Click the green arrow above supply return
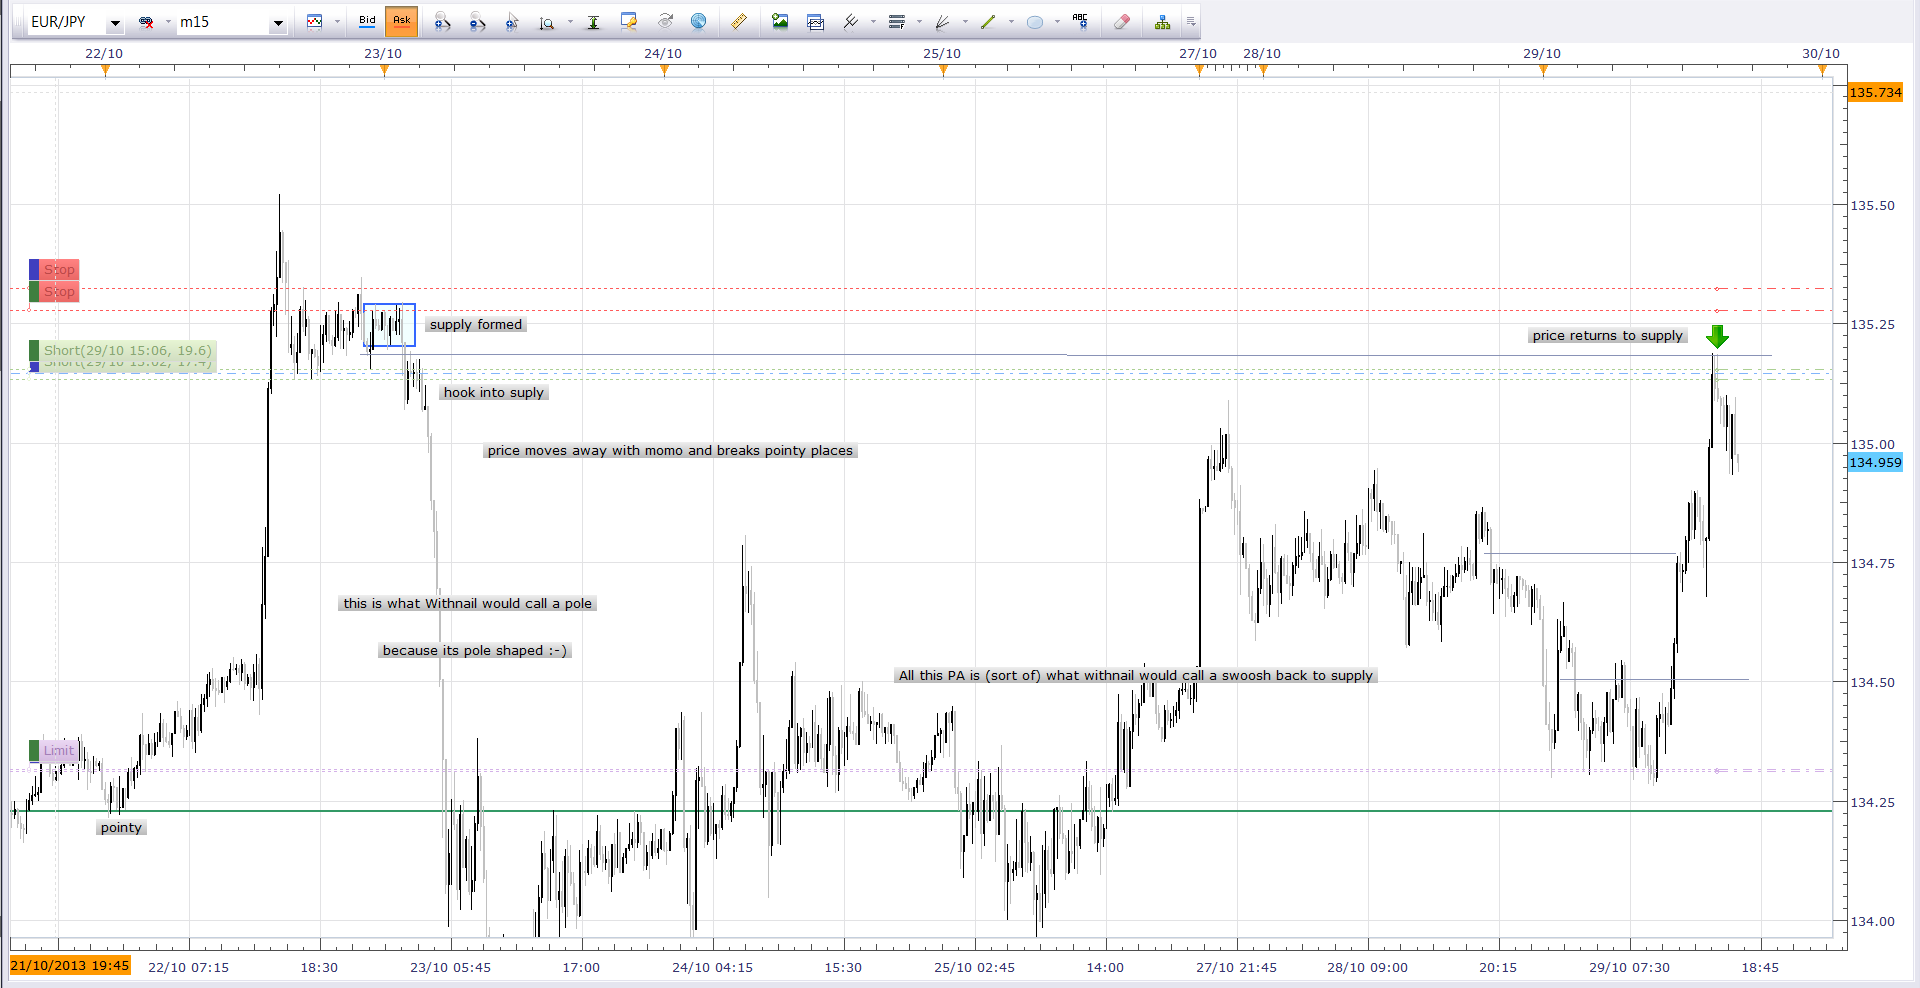The height and width of the screenshot is (988, 1920). pos(1717,336)
